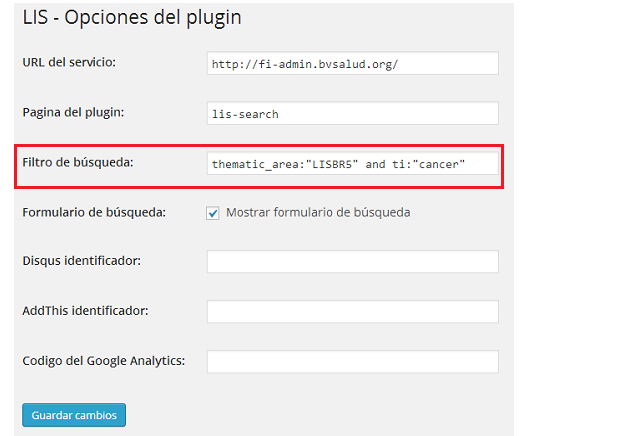Click the 'Disqus identificador:' label

click(x=82, y=261)
